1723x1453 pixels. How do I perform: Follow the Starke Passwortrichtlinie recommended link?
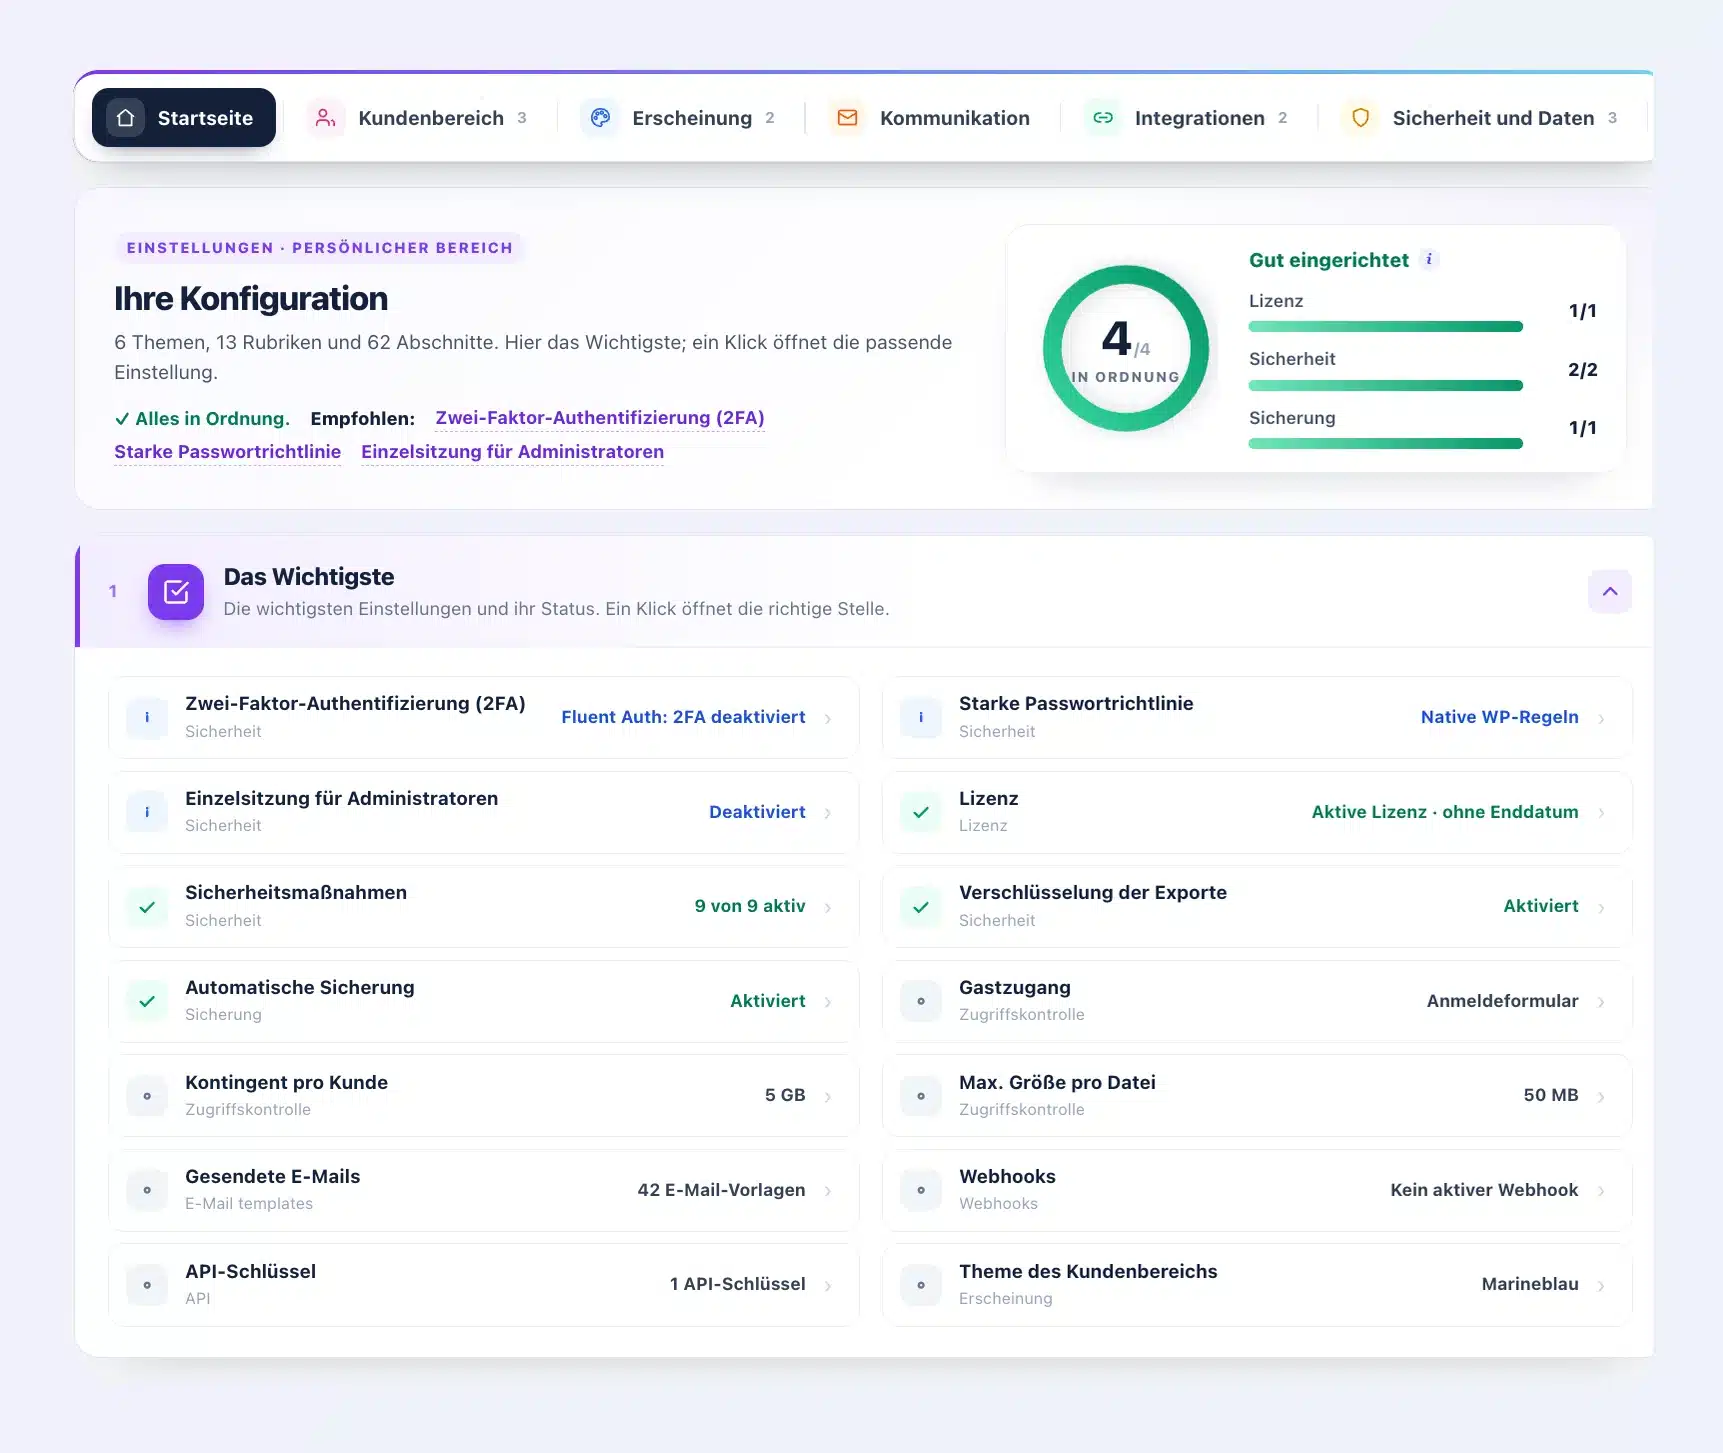point(227,452)
